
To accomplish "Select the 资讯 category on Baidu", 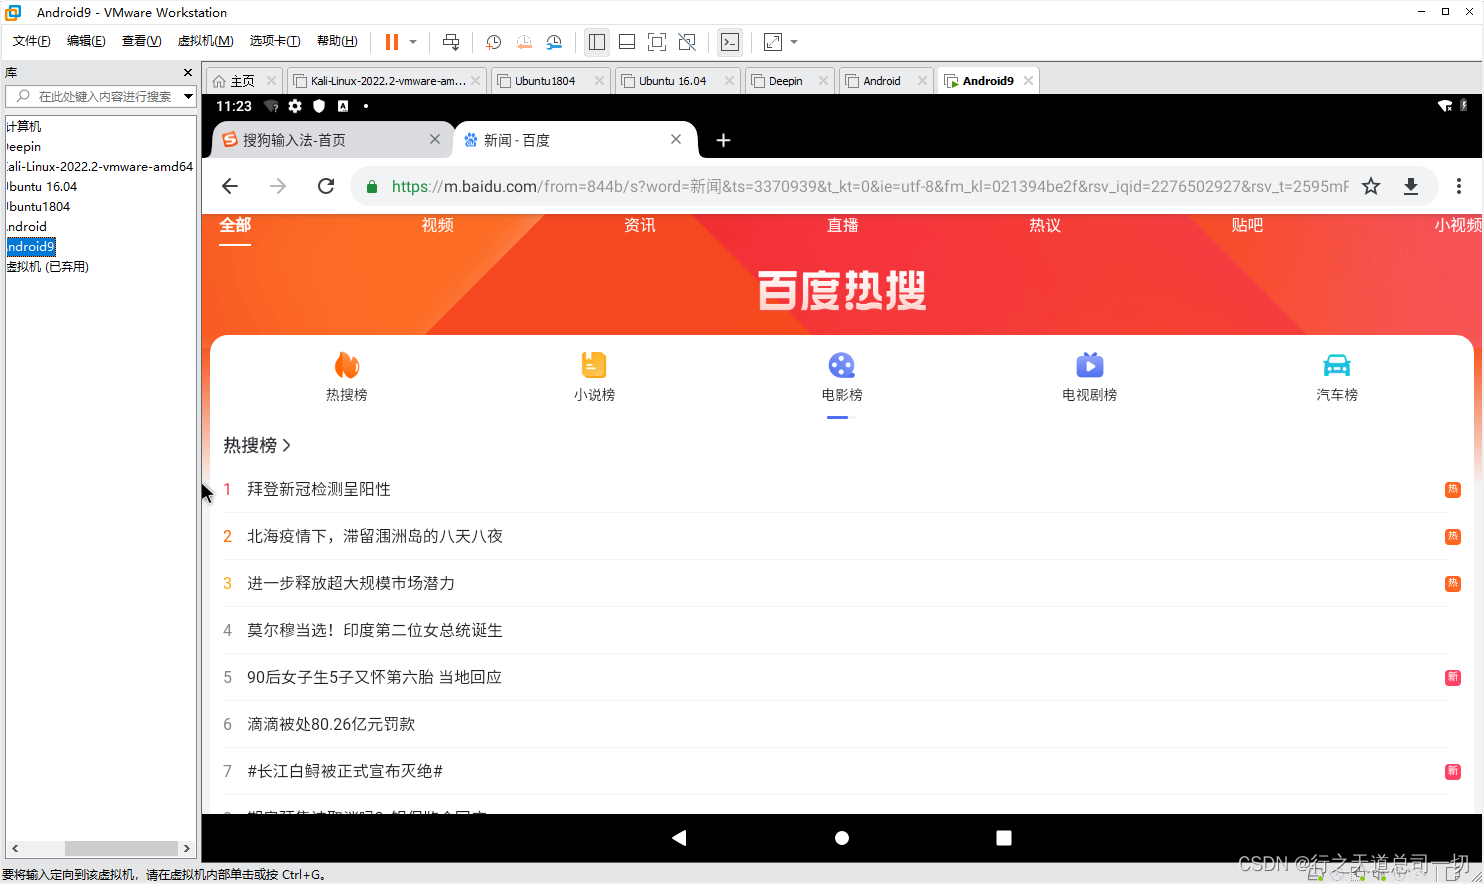I will (x=640, y=225).
